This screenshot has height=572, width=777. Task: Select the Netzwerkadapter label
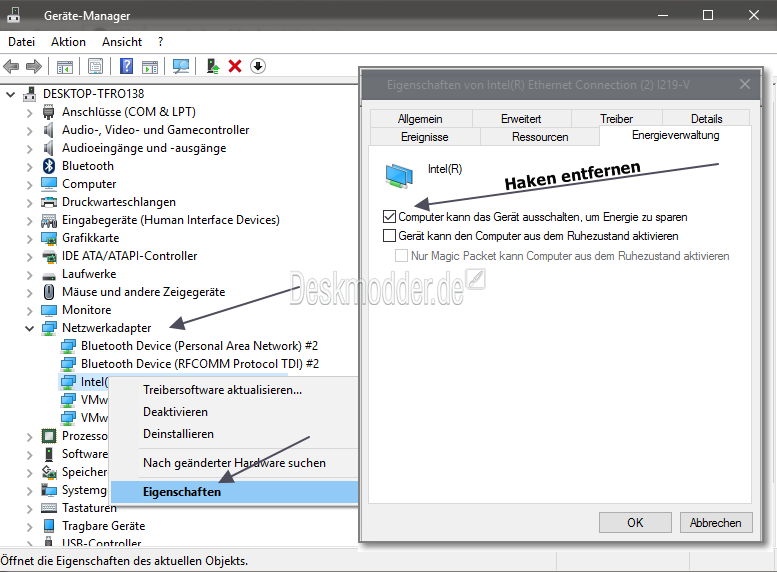107,328
